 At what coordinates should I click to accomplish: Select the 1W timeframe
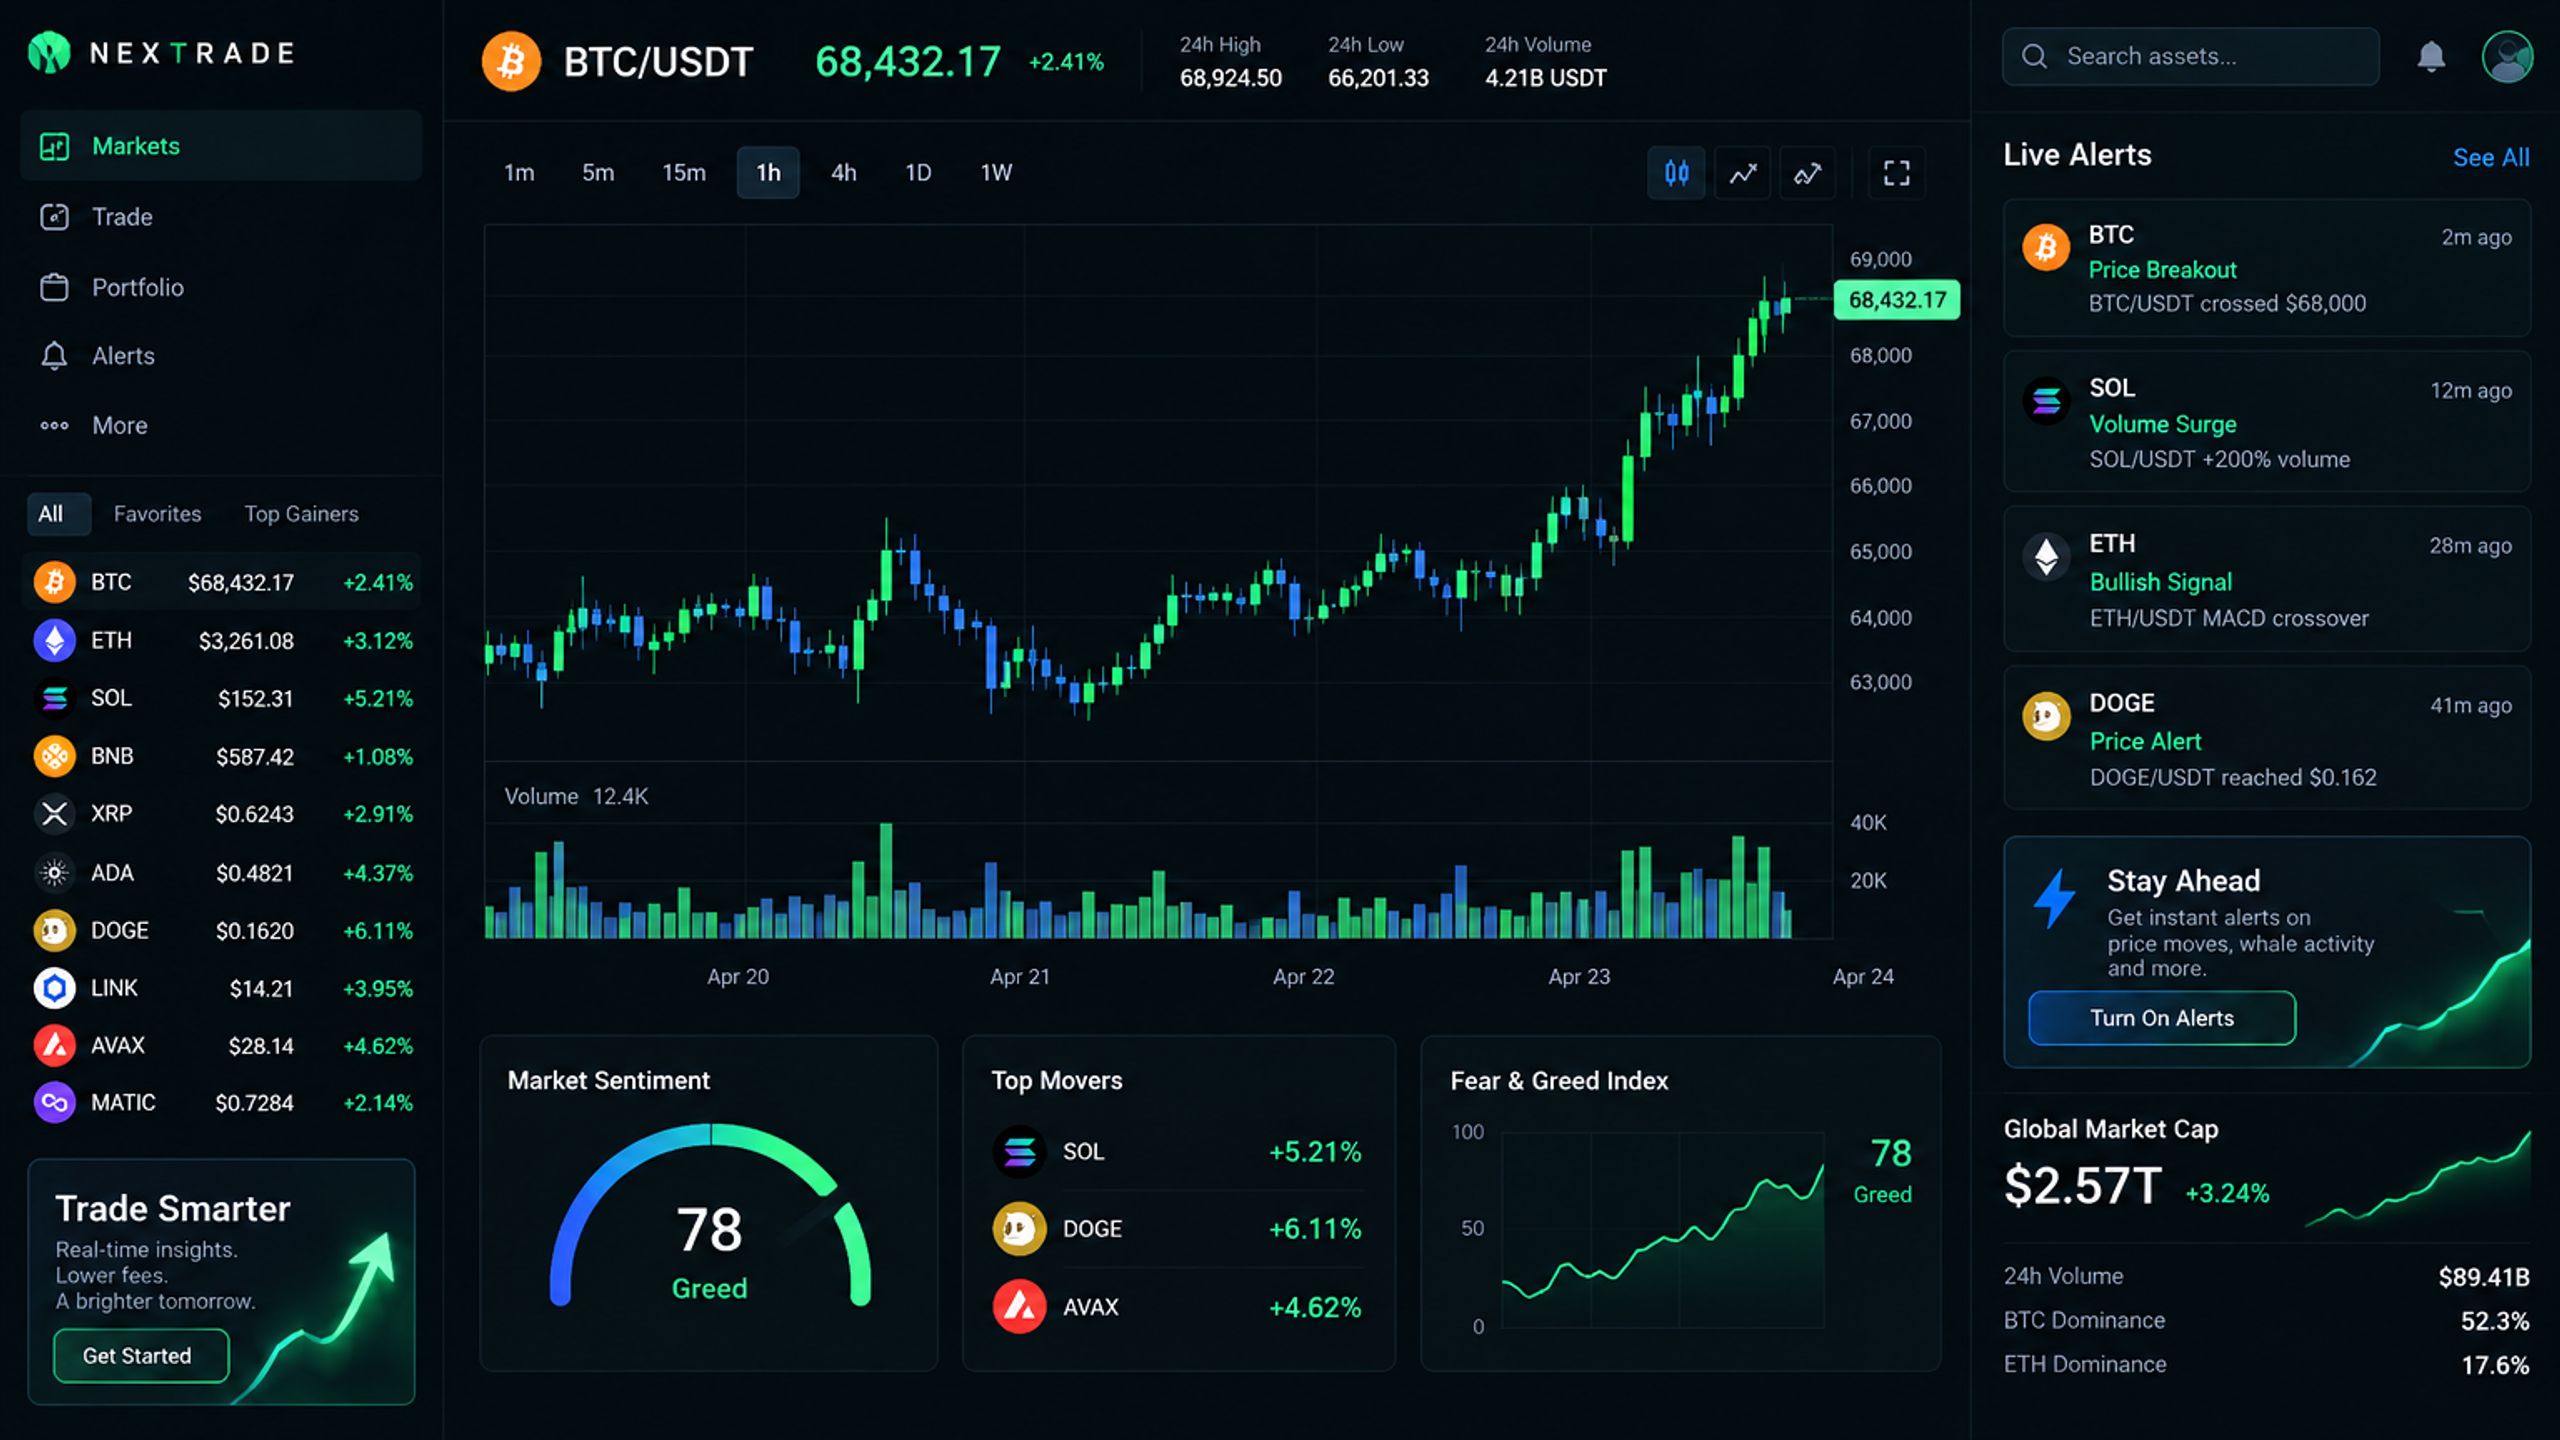pyautogui.click(x=996, y=173)
